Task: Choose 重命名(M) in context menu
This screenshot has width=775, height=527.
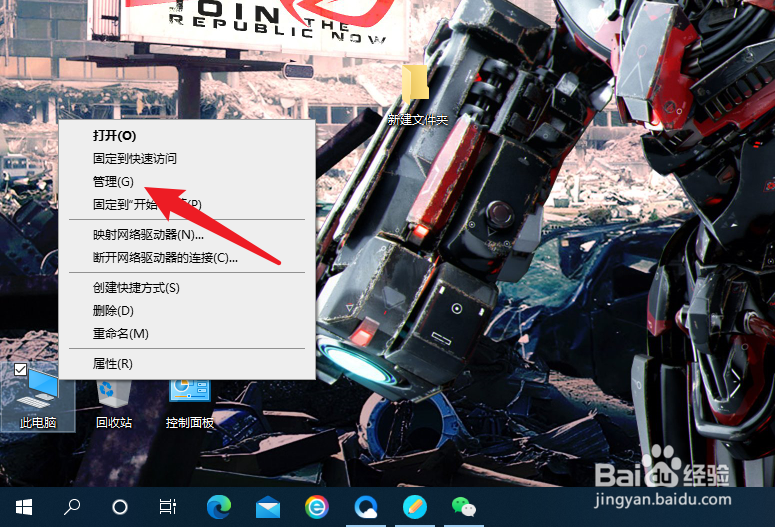Action: (x=187, y=334)
